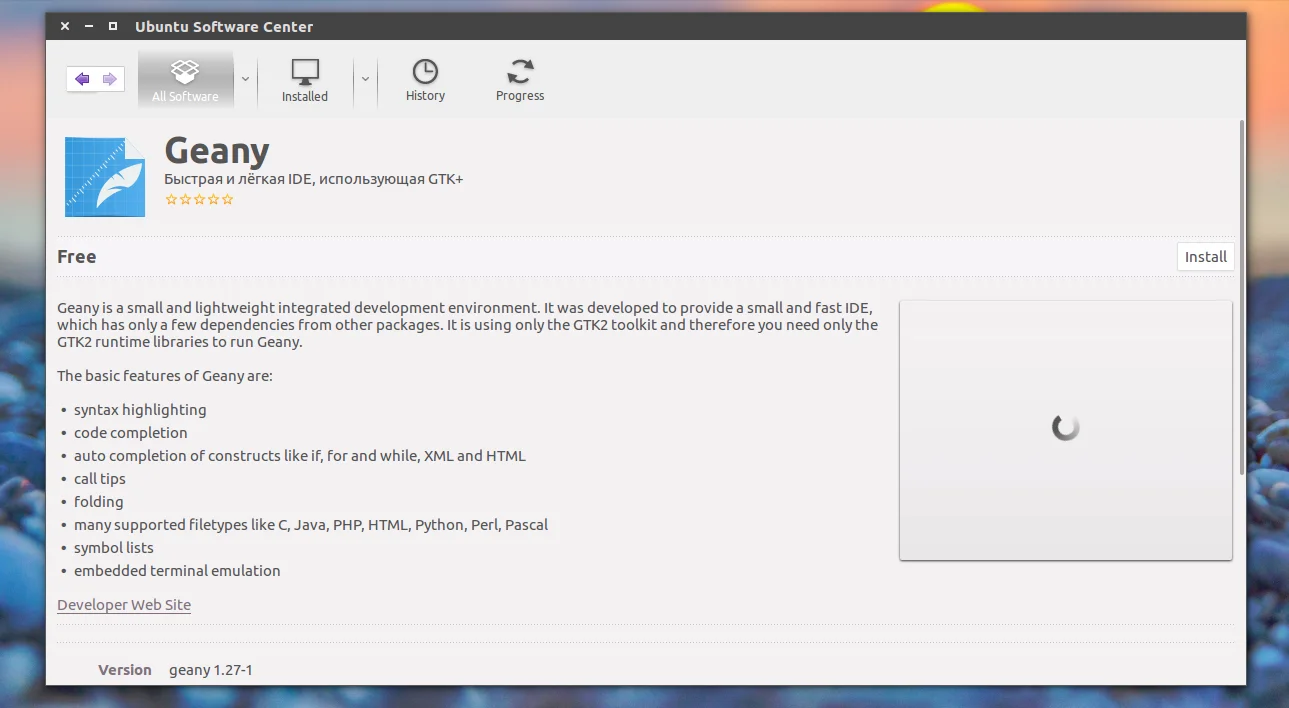Image resolution: width=1289 pixels, height=708 pixels.
Task: Expand the Installed dropdown arrow
Action: tap(365, 79)
